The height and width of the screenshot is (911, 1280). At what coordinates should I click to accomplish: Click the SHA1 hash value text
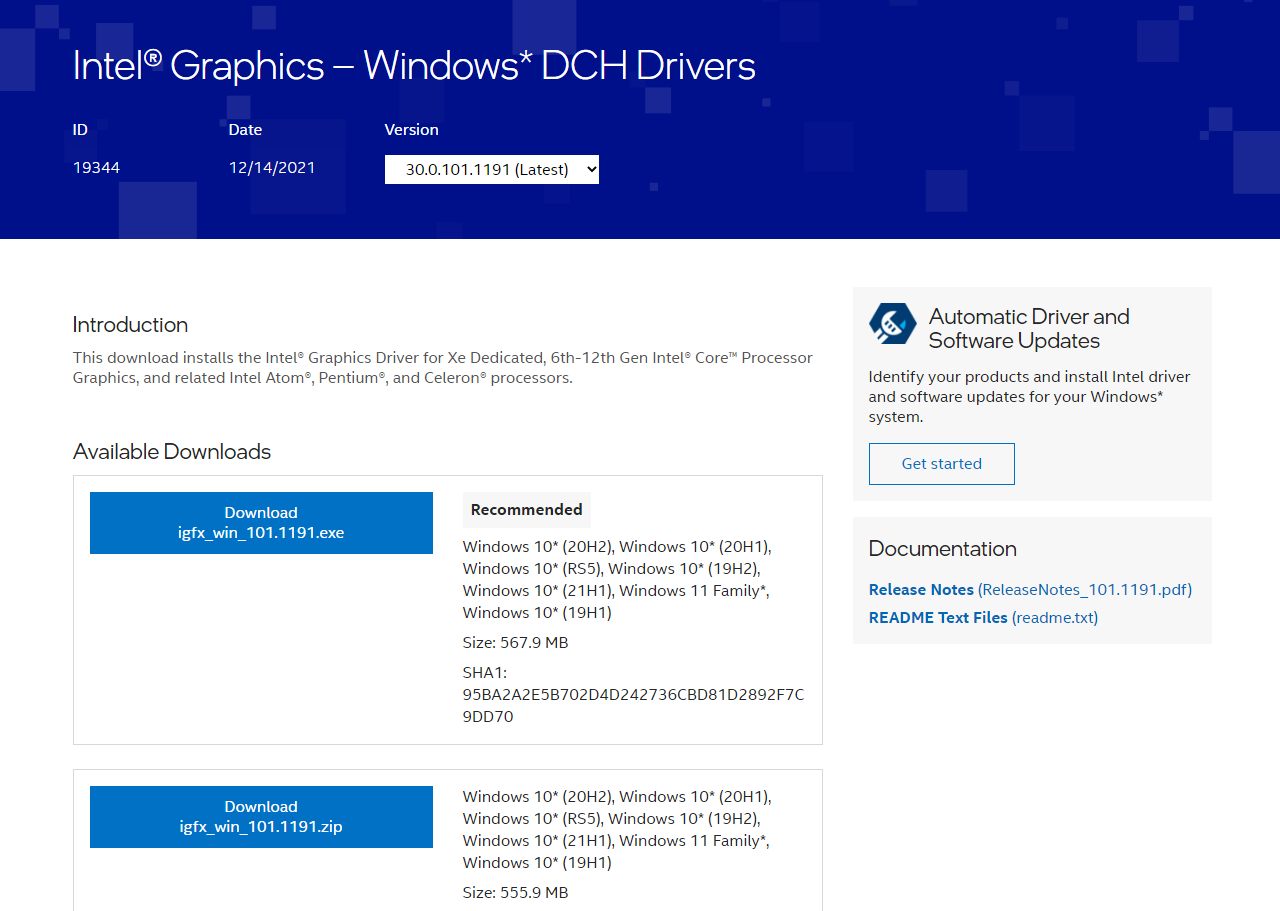632,705
